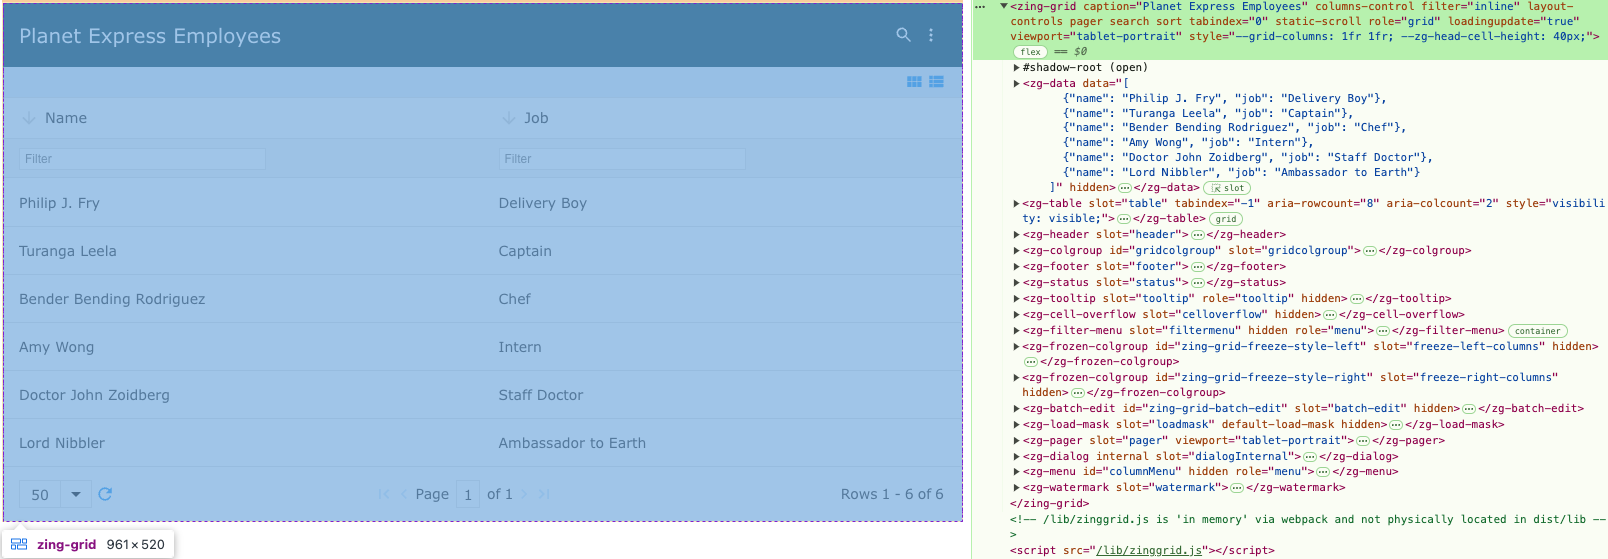Collapse the zing-grid element node
Image resolution: width=1608 pixels, height=559 pixels.
[x=1004, y=6]
